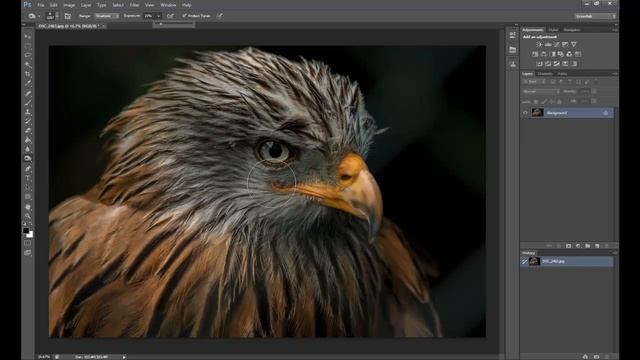The height and width of the screenshot is (360, 640).
Task: Select the Rectangular Marquee tool
Action: pos(28,46)
